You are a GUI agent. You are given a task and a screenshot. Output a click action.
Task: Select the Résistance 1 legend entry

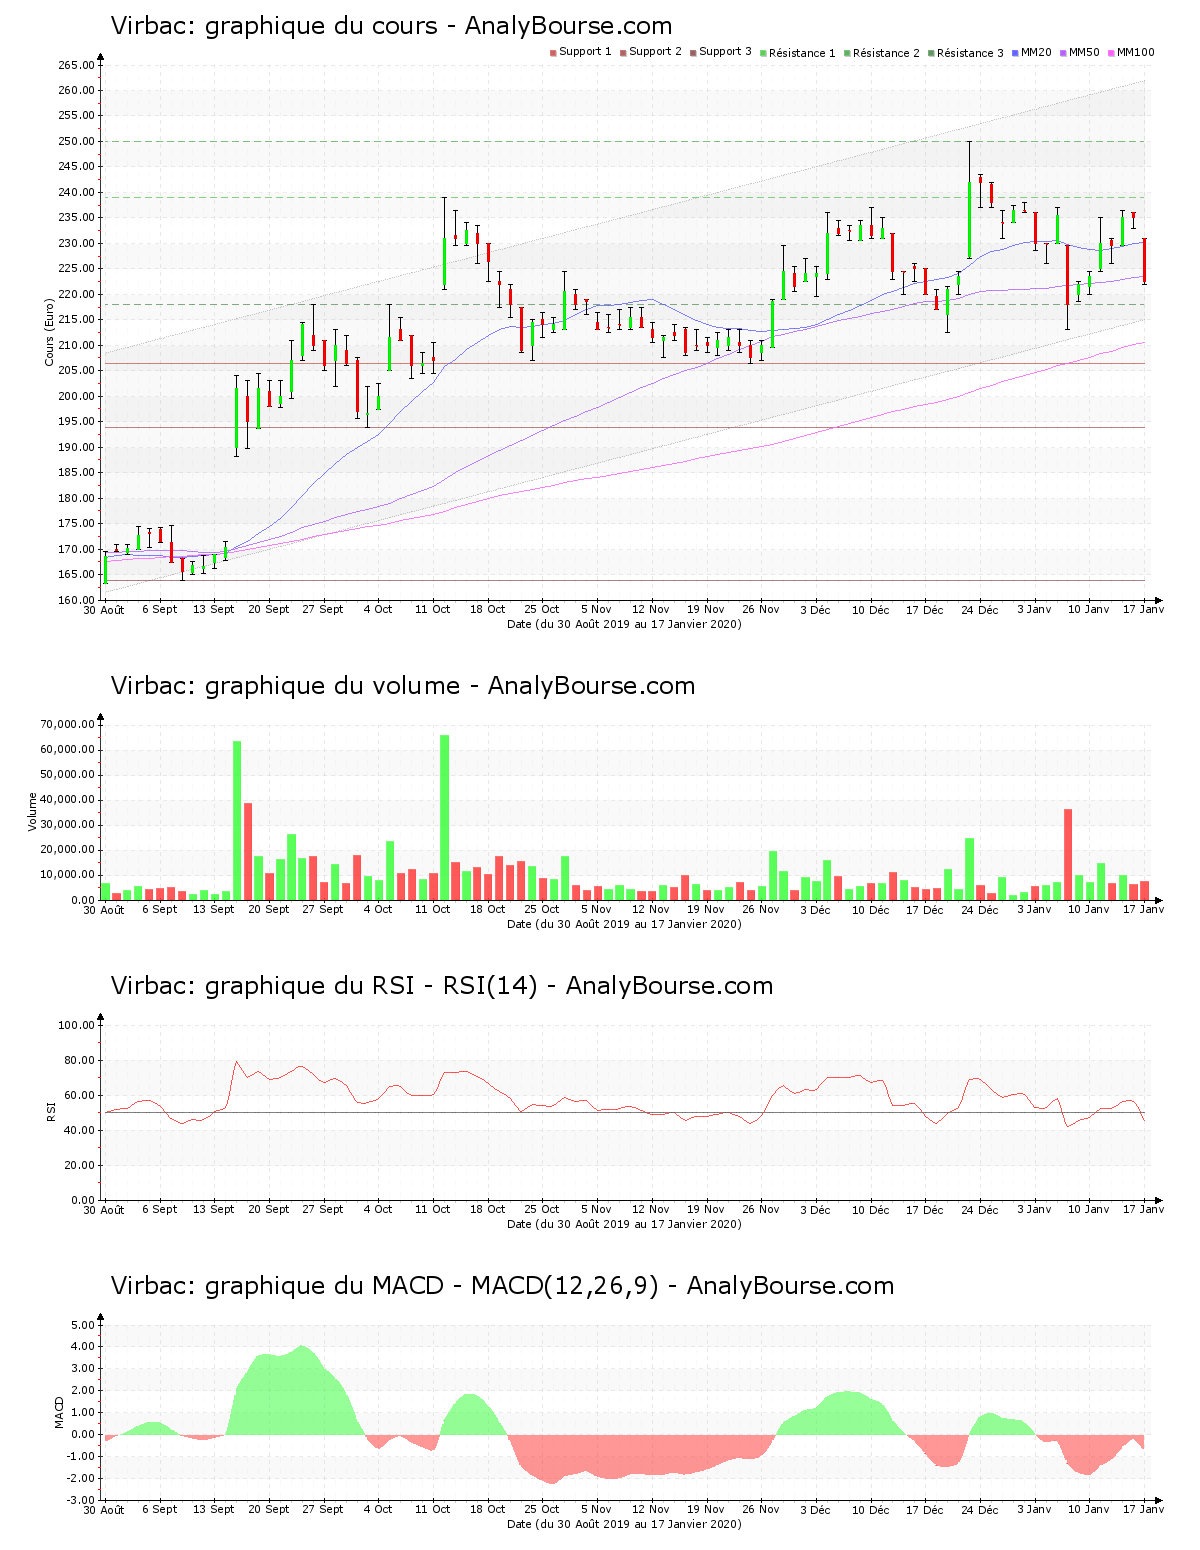798,52
